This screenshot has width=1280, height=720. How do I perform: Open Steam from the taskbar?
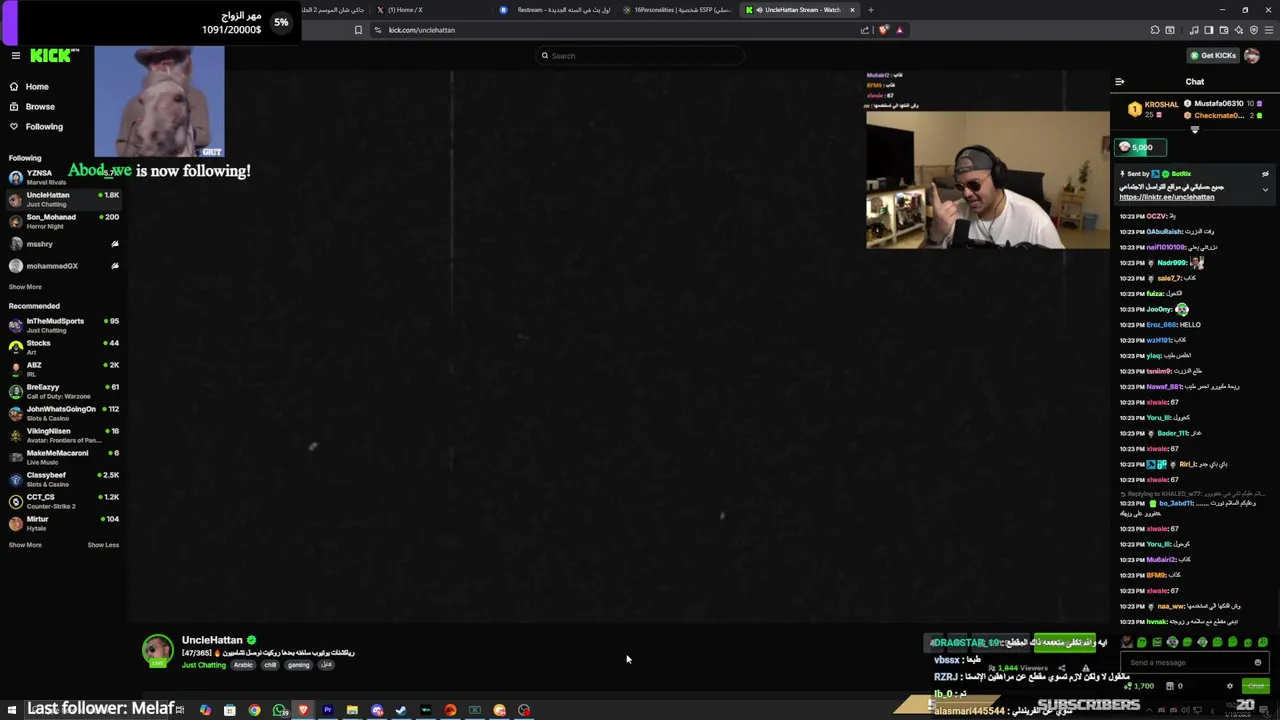click(x=401, y=710)
